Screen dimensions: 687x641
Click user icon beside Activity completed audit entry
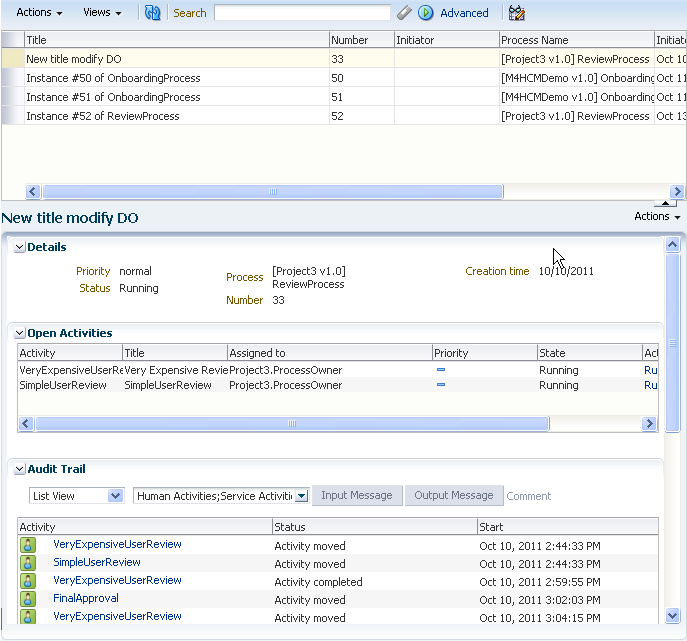tap(28, 581)
